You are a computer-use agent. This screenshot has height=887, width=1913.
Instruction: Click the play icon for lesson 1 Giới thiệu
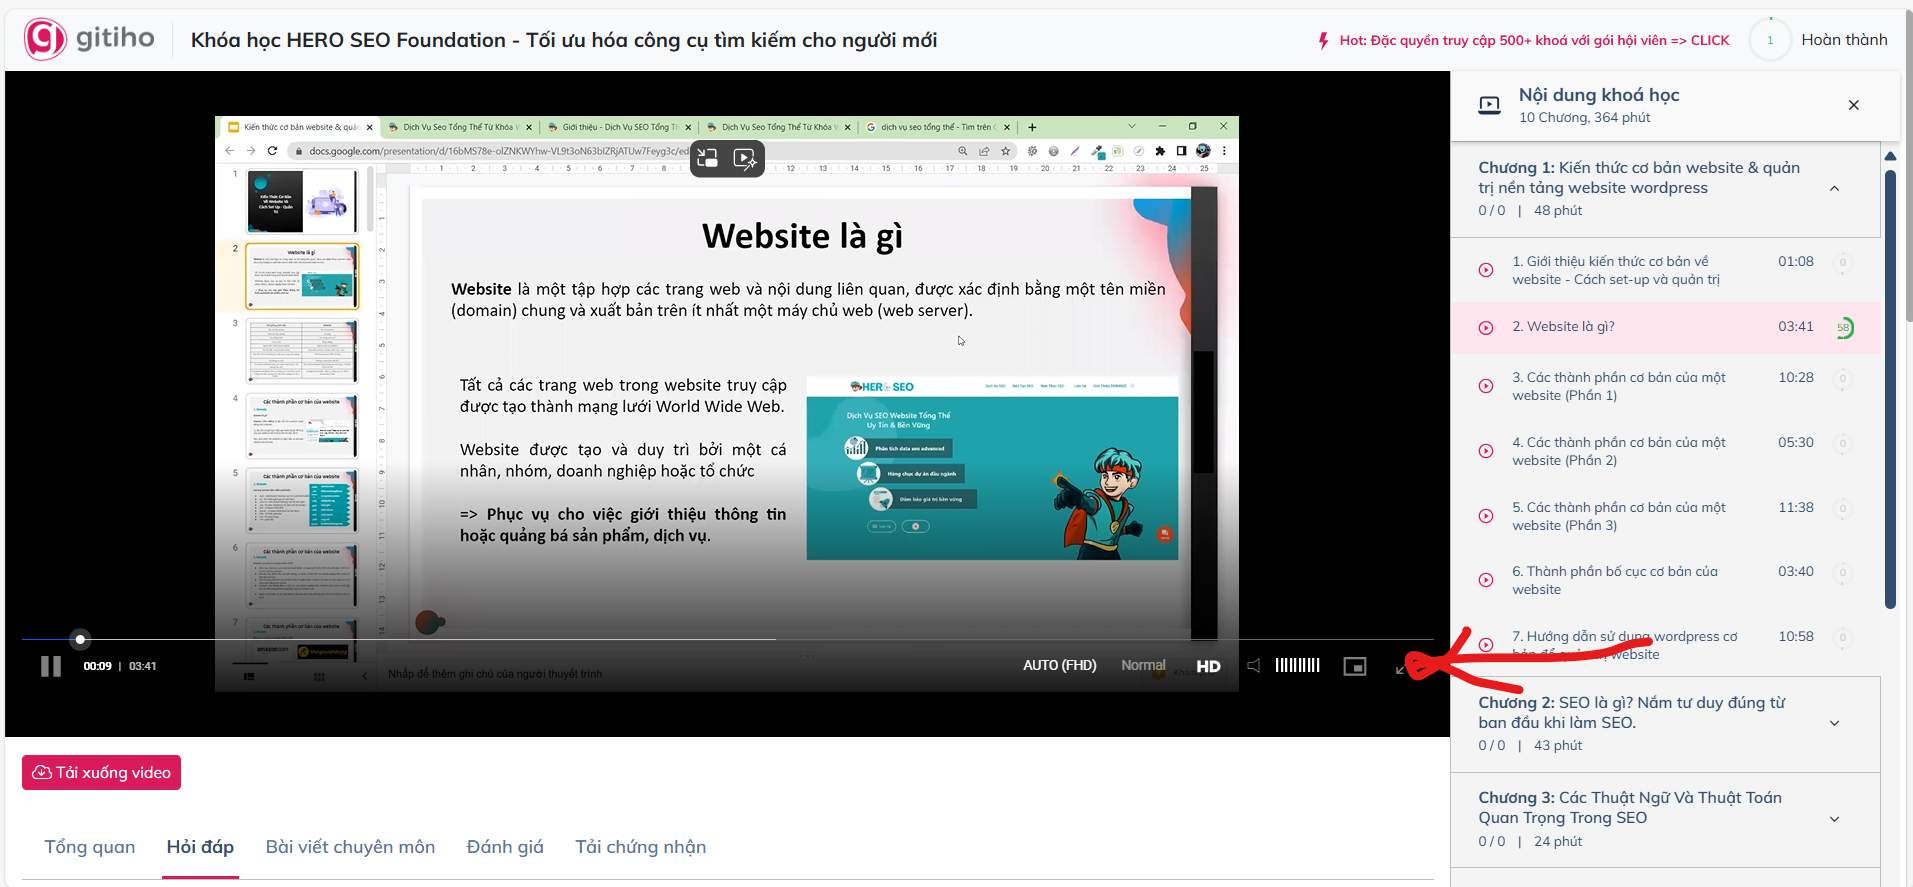point(1486,270)
